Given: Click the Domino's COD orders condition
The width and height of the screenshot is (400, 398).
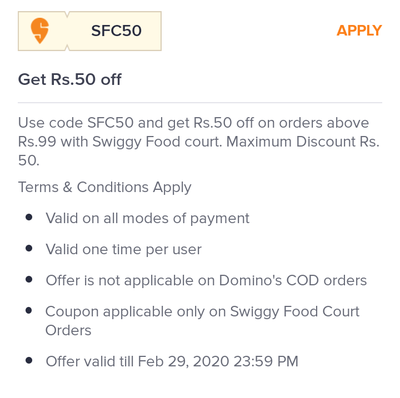Looking at the screenshot, I should pyautogui.click(x=206, y=280).
